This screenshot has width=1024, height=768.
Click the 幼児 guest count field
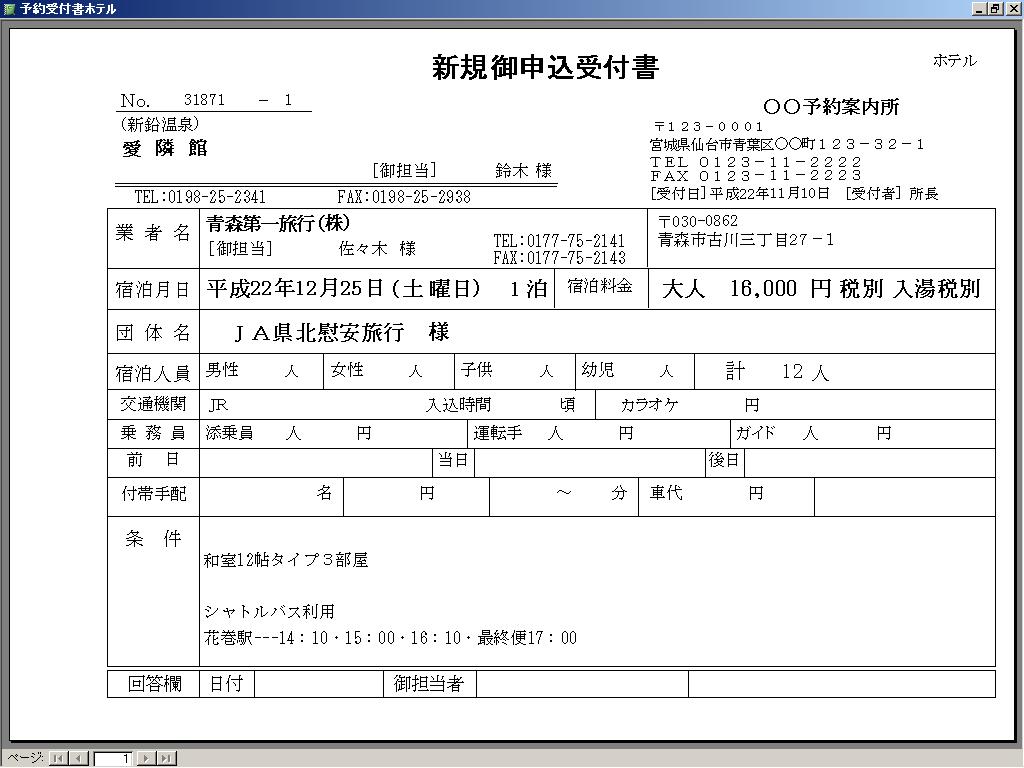tap(635, 372)
